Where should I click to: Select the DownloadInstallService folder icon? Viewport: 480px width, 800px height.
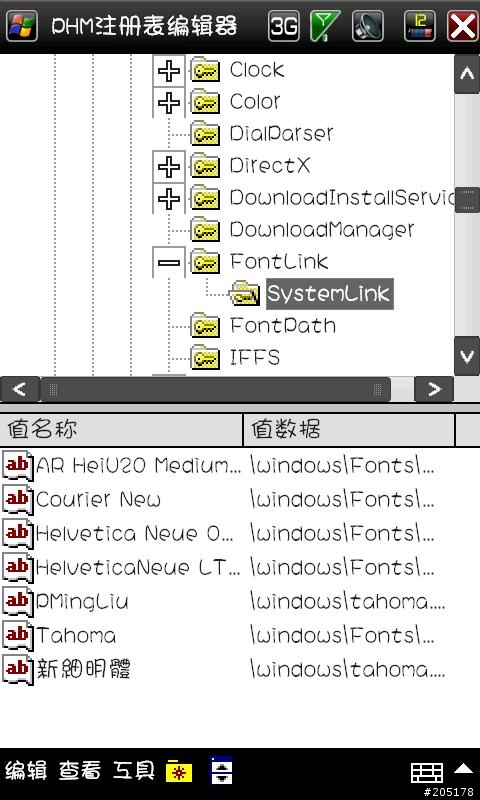tap(205, 198)
